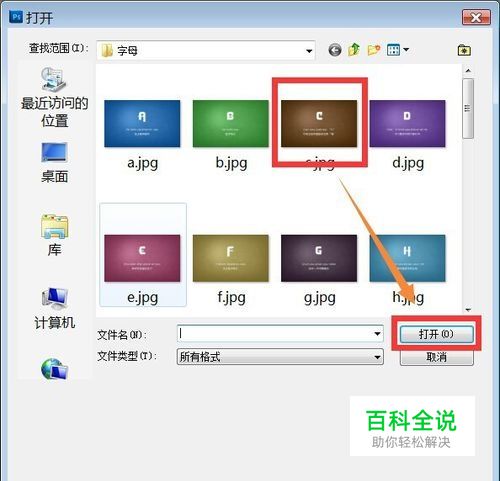The height and width of the screenshot is (481, 500).
Task: Open the Network globe icon in sidebar
Action: click(x=54, y=369)
